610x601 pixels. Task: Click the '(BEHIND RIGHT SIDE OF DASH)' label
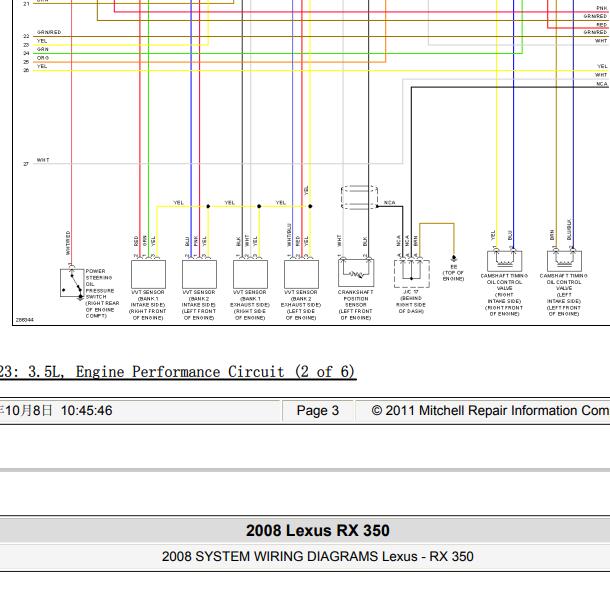pyautogui.click(x=411, y=305)
